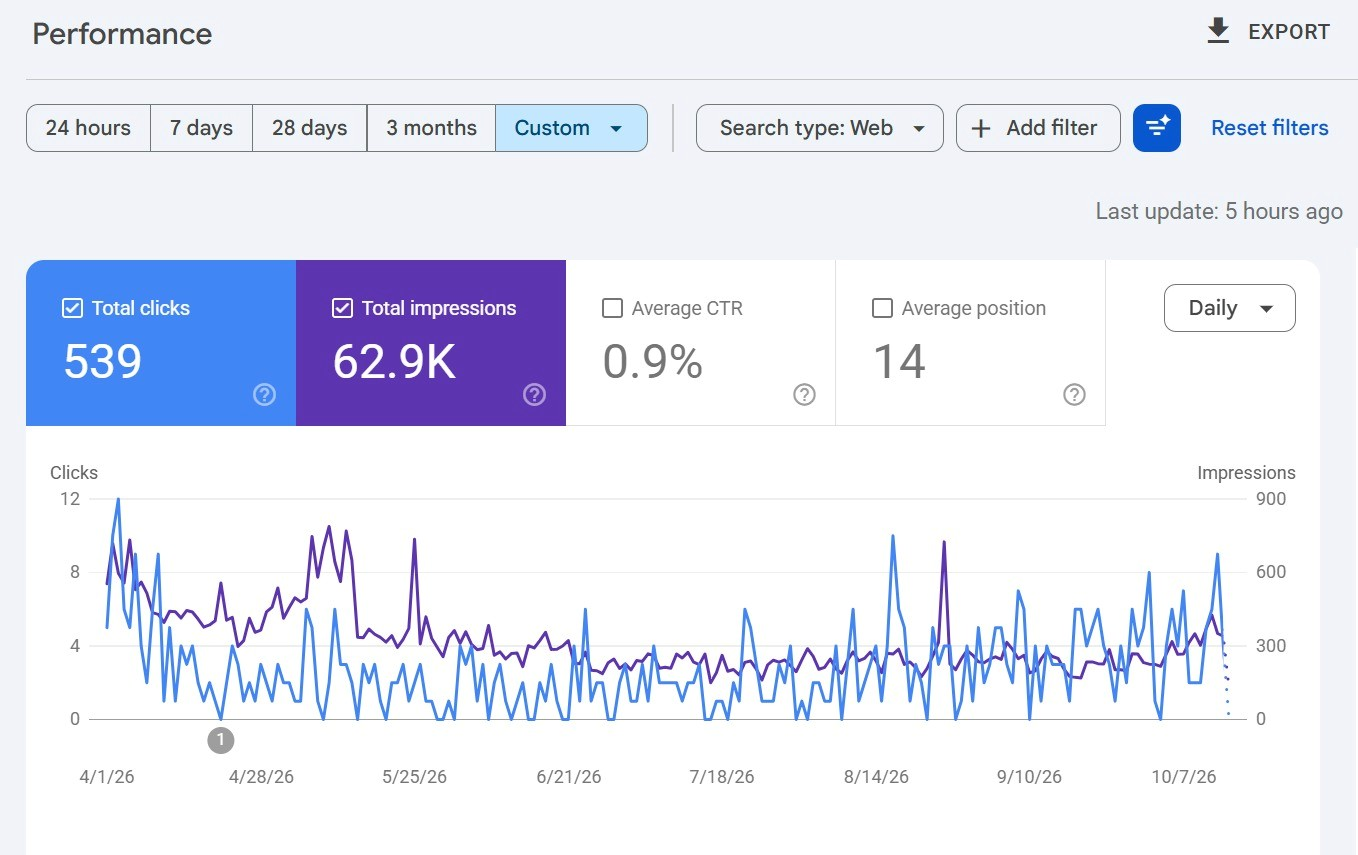This screenshot has height=855, width=1358.
Task: Click the Performance page heading
Action: (122, 34)
